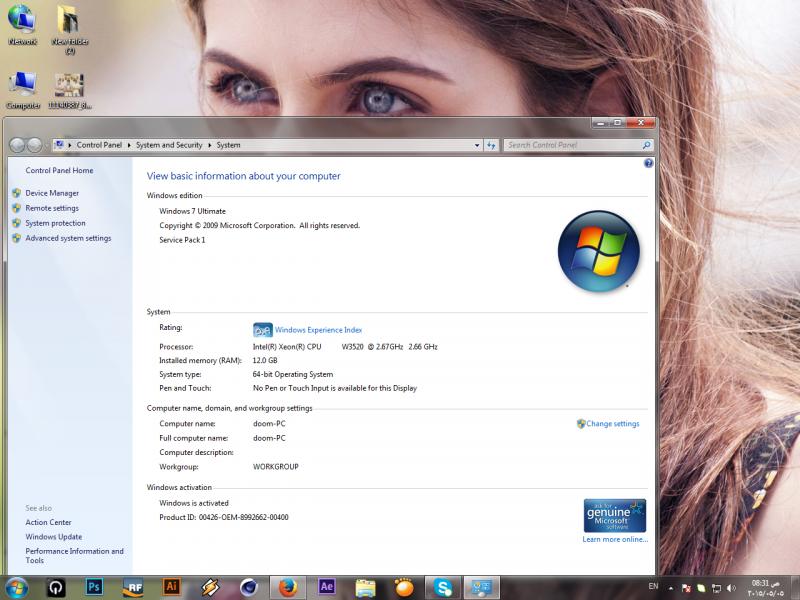The height and width of the screenshot is (600, 800).
Task: Click the EN language indicator
Action: [653, 586]
